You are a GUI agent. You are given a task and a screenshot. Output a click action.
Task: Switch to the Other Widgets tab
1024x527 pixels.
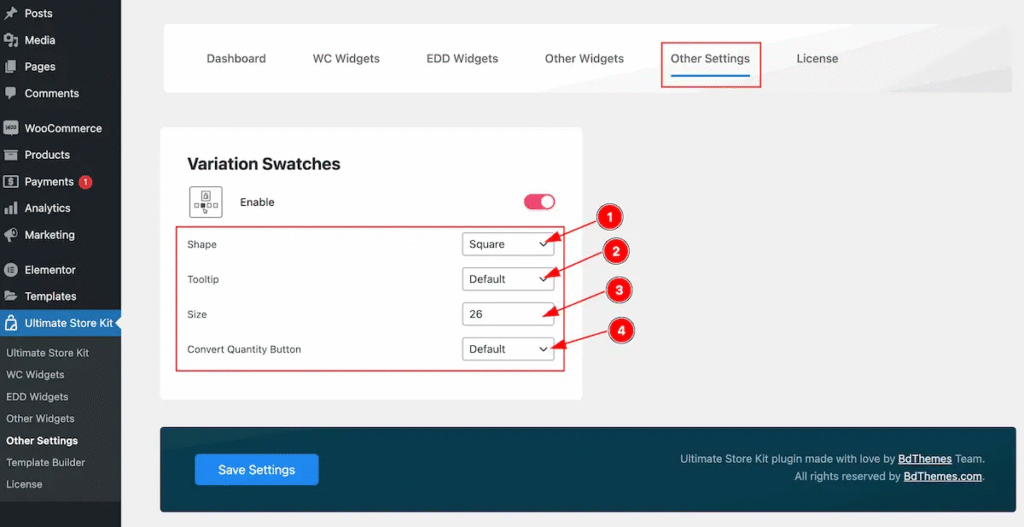click(584, 59)
